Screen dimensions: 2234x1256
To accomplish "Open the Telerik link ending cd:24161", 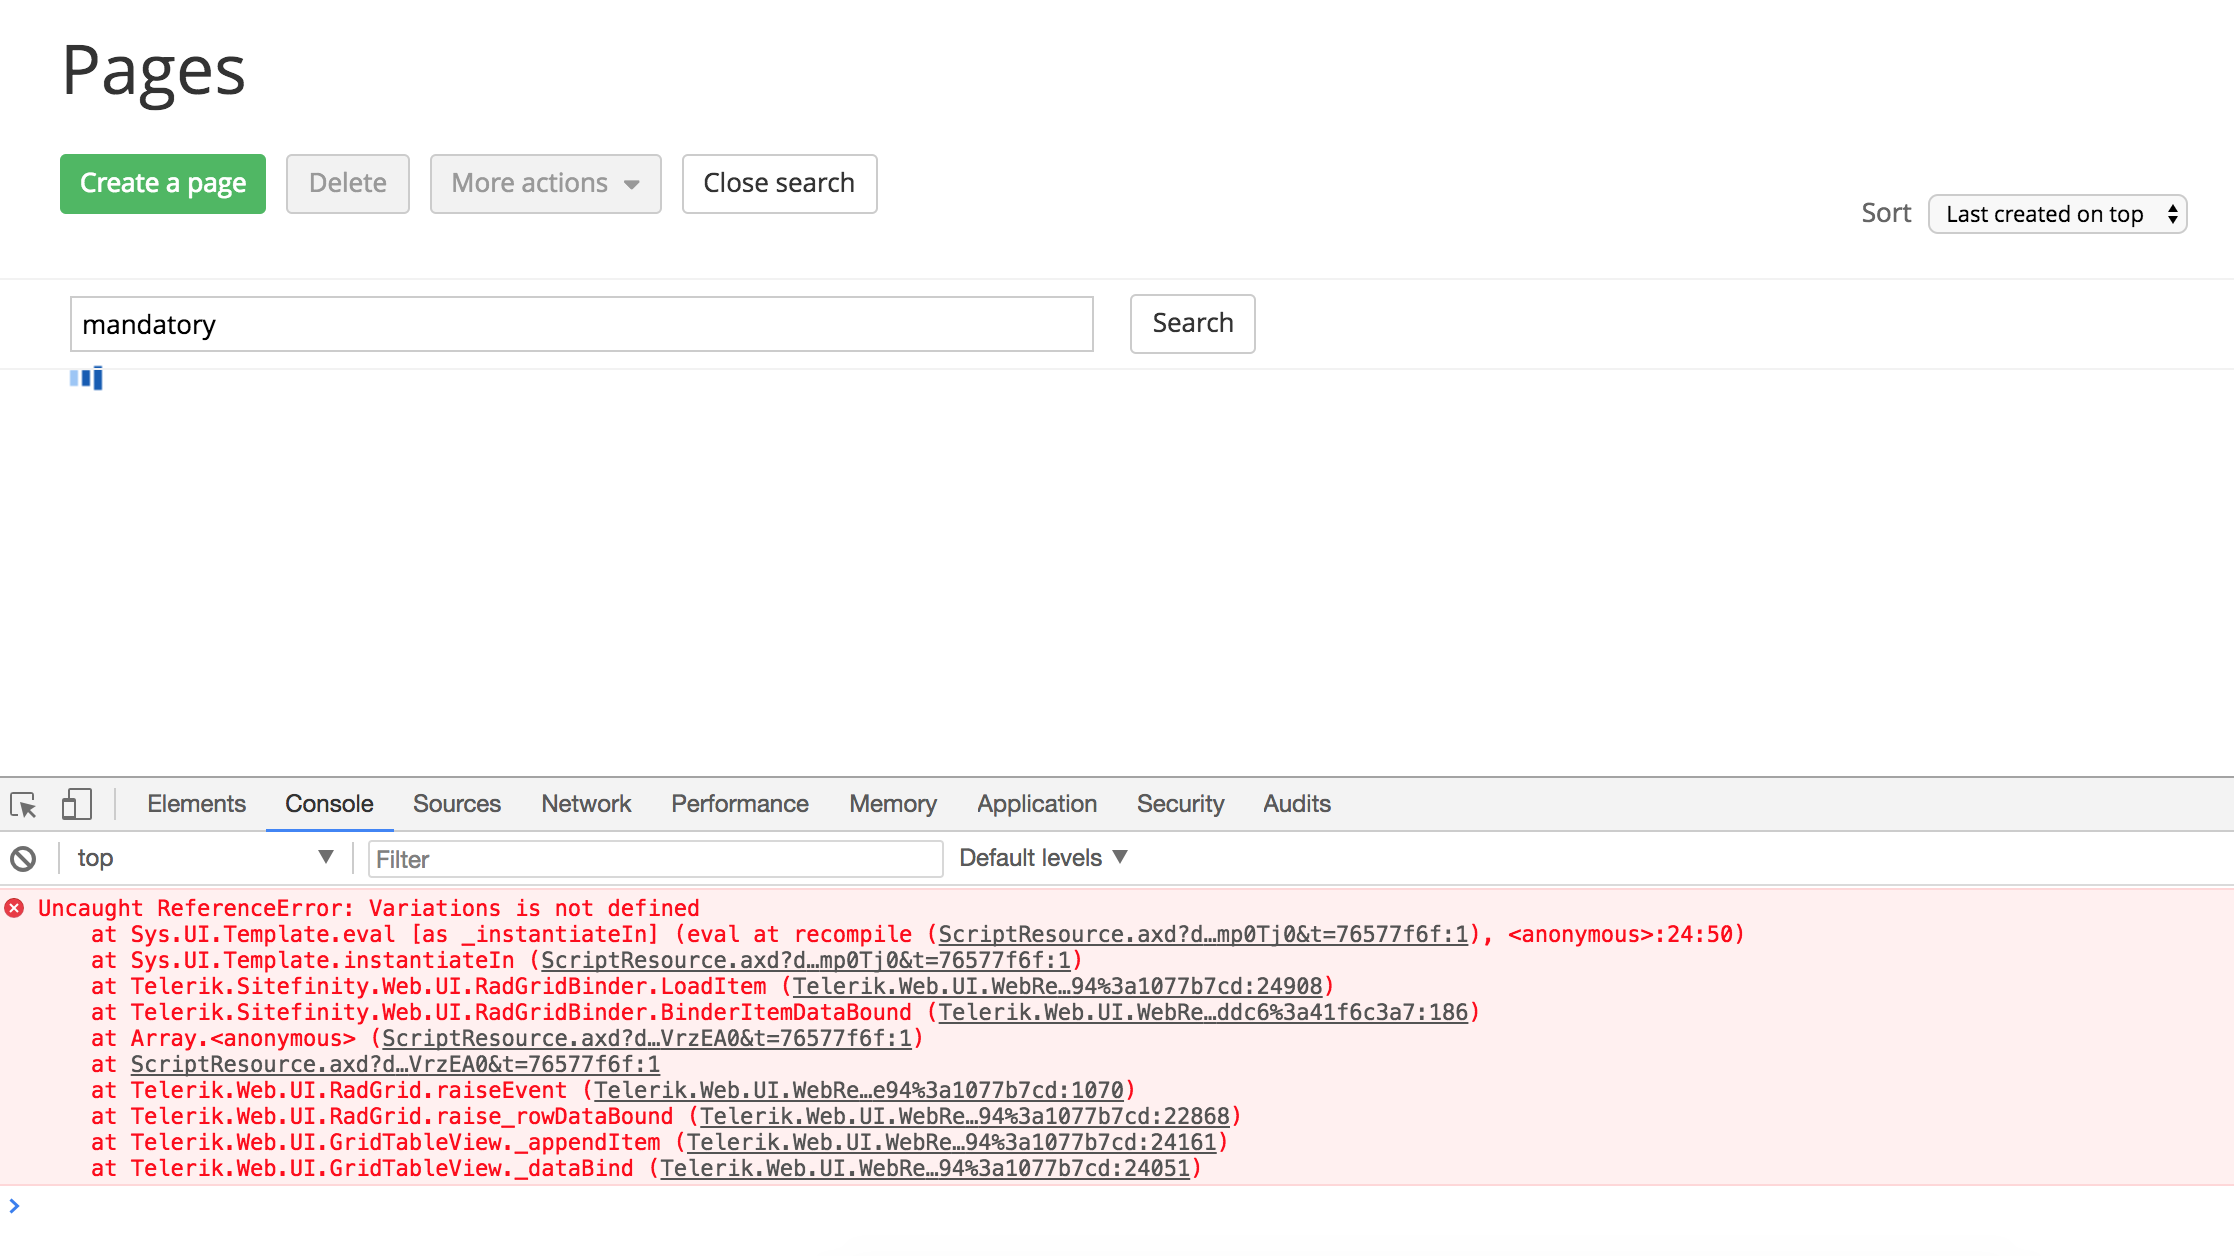I will [951, 1142].
